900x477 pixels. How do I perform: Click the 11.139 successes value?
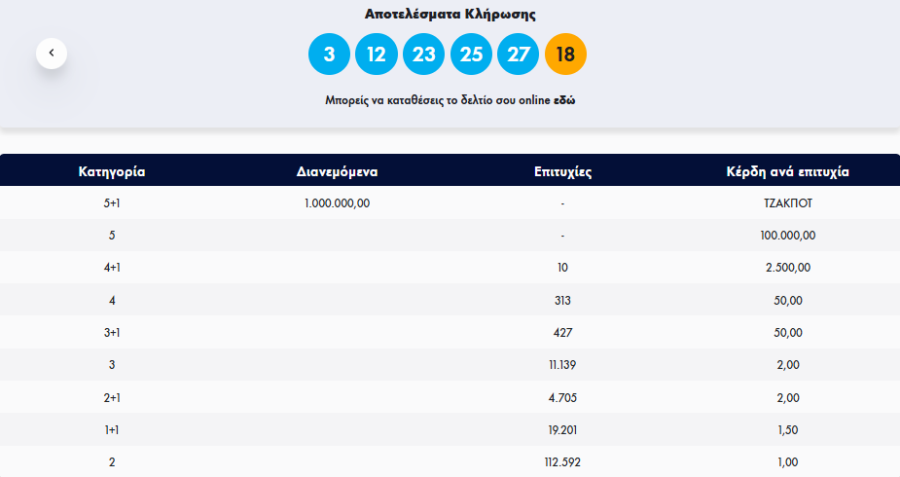(563, 365)
